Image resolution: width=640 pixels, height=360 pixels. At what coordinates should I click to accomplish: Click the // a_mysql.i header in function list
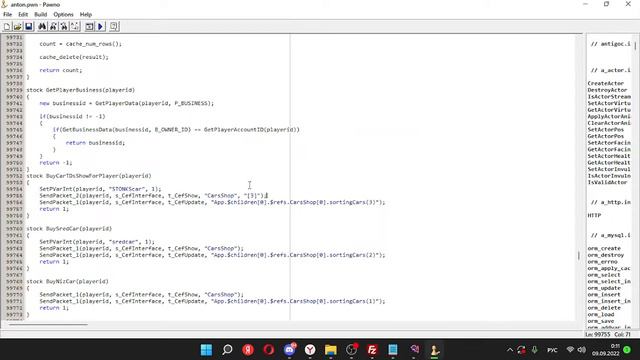click(x=610, y=235)
